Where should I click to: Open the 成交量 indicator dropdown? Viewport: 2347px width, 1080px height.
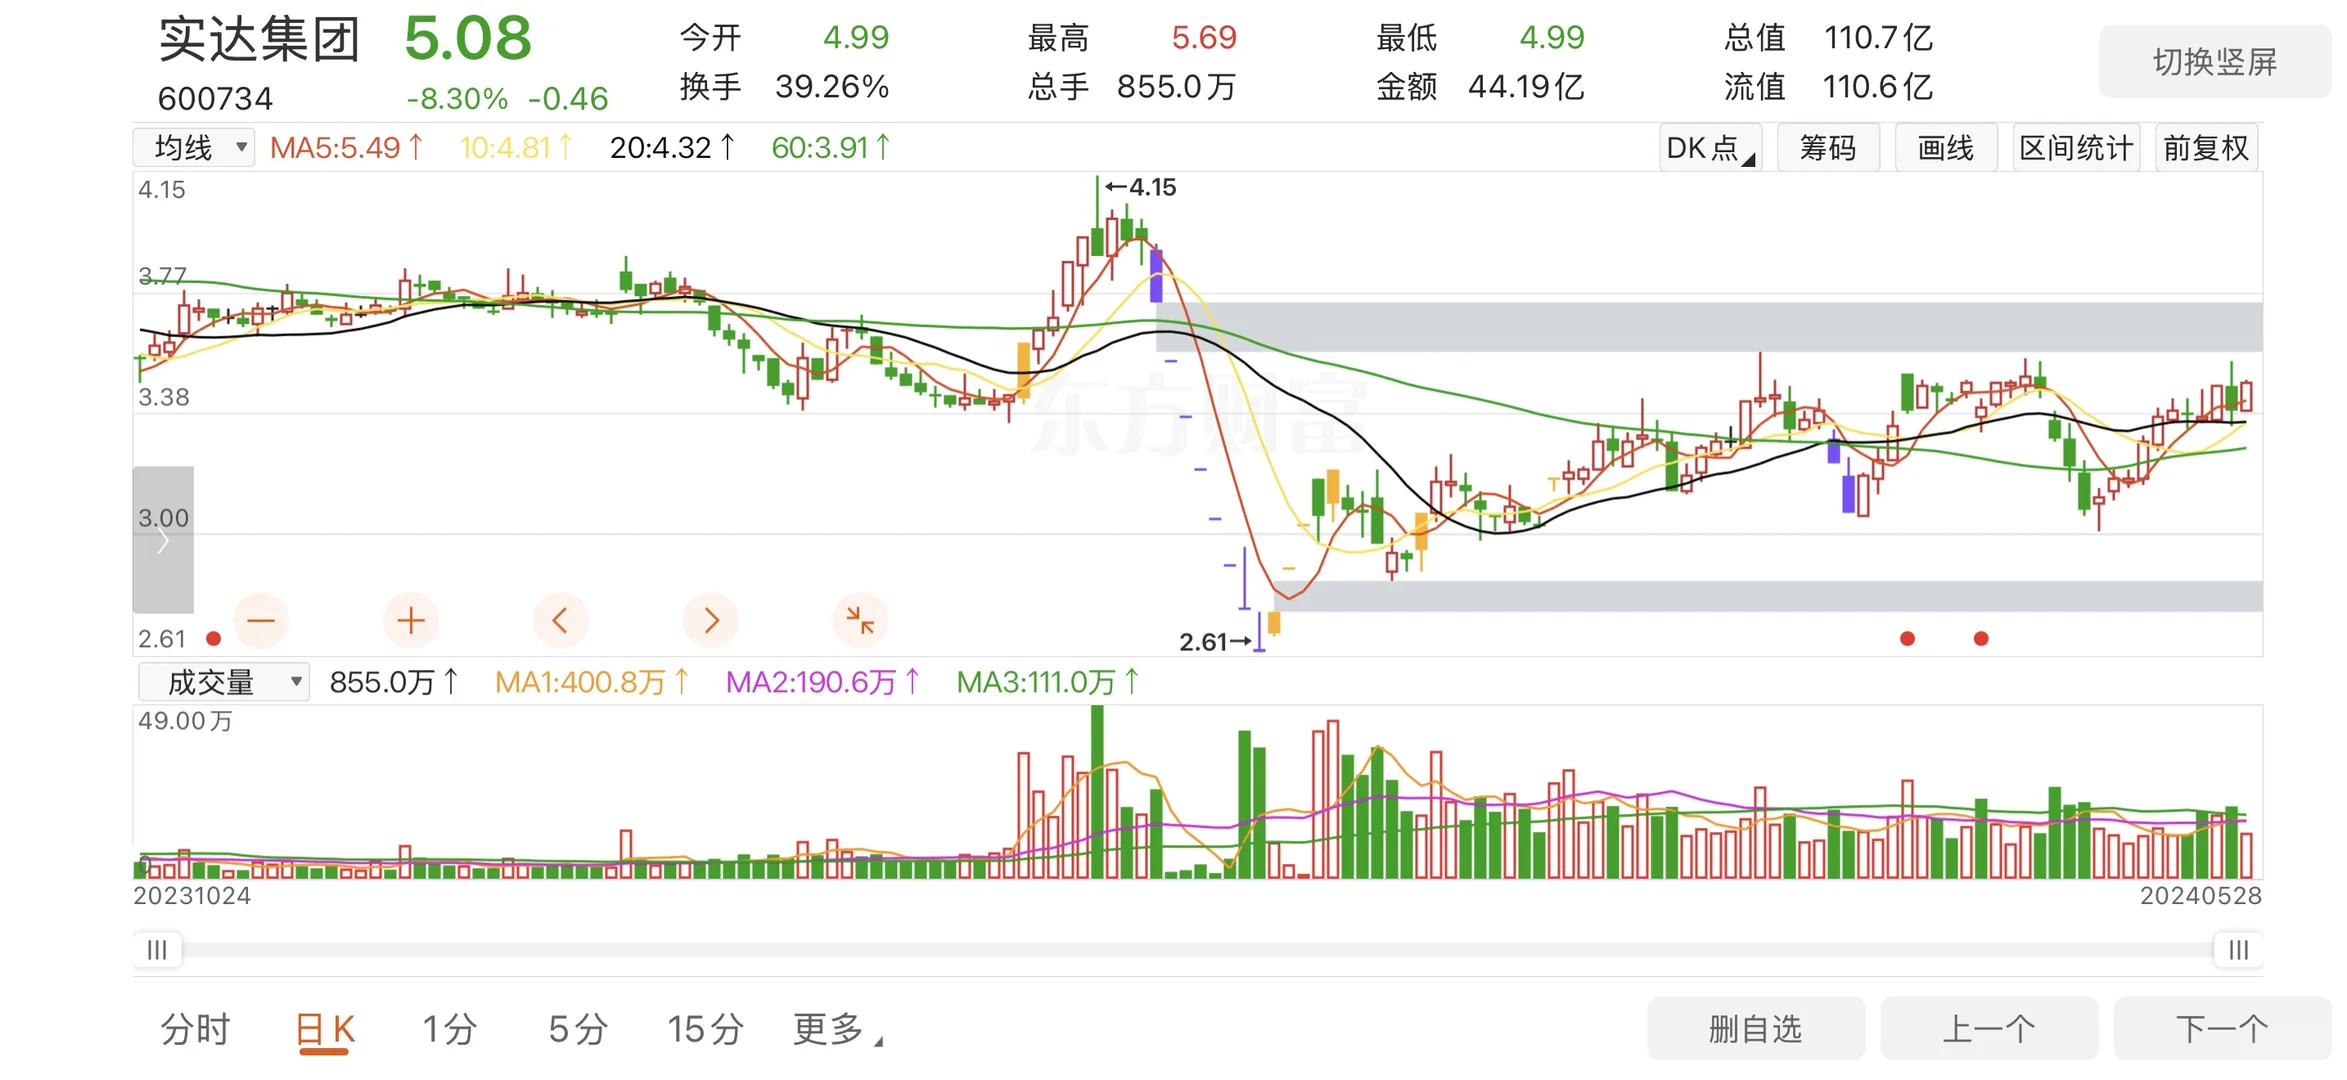tap(224, 683)
